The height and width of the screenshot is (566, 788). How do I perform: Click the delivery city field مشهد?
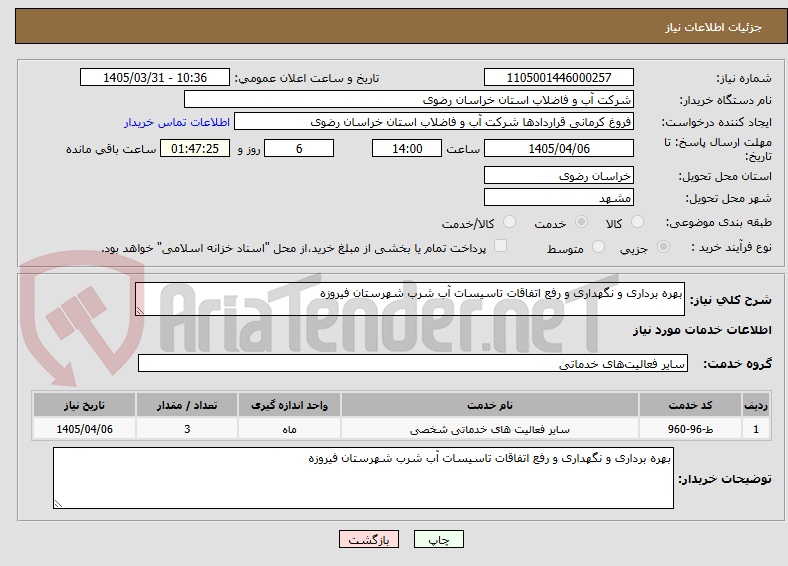[559, 197]
